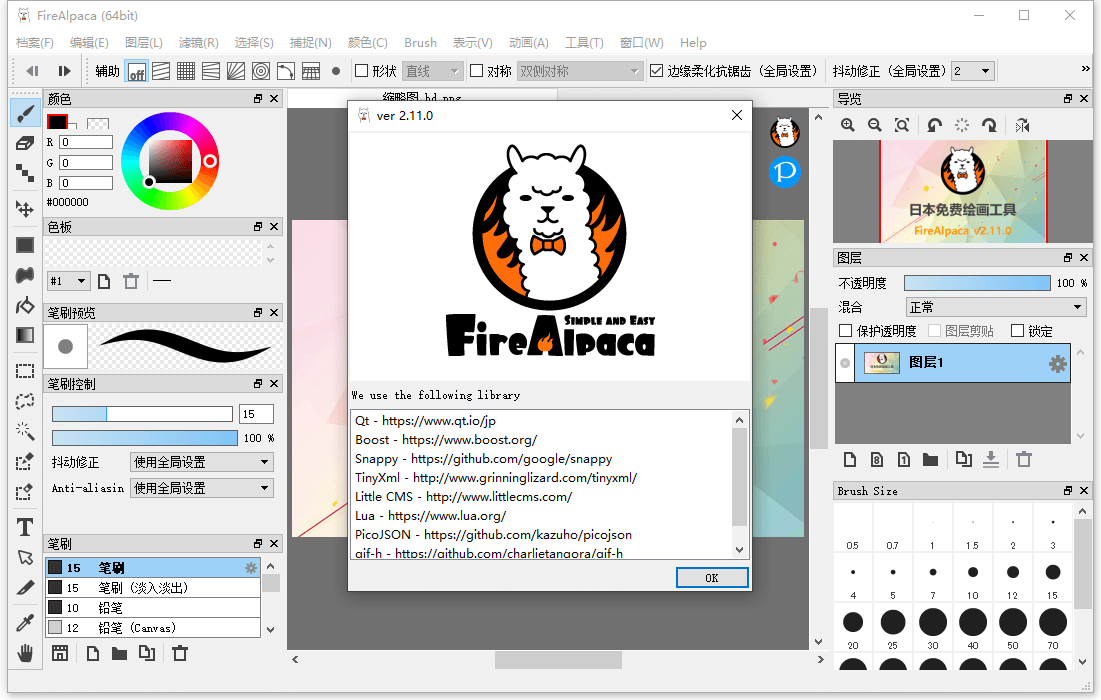Select brush size 15 preset
The width and height of the screenshot is (1101, 700).
[1053, 579]
